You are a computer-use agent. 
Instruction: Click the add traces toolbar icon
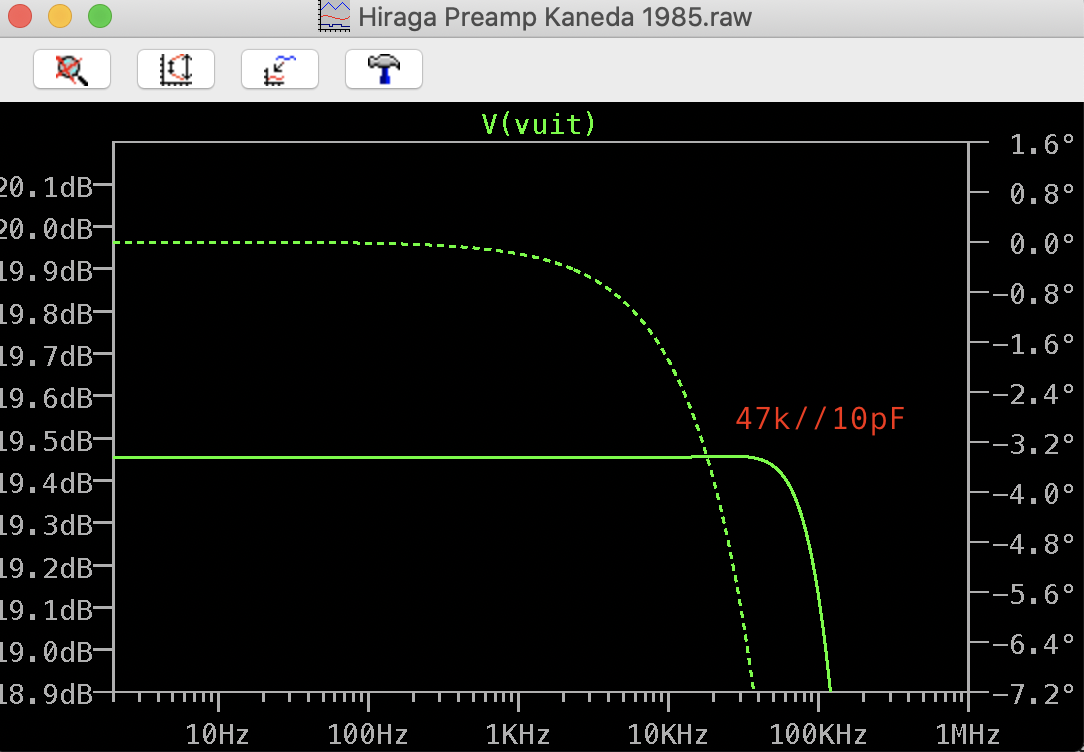point(279,69)
